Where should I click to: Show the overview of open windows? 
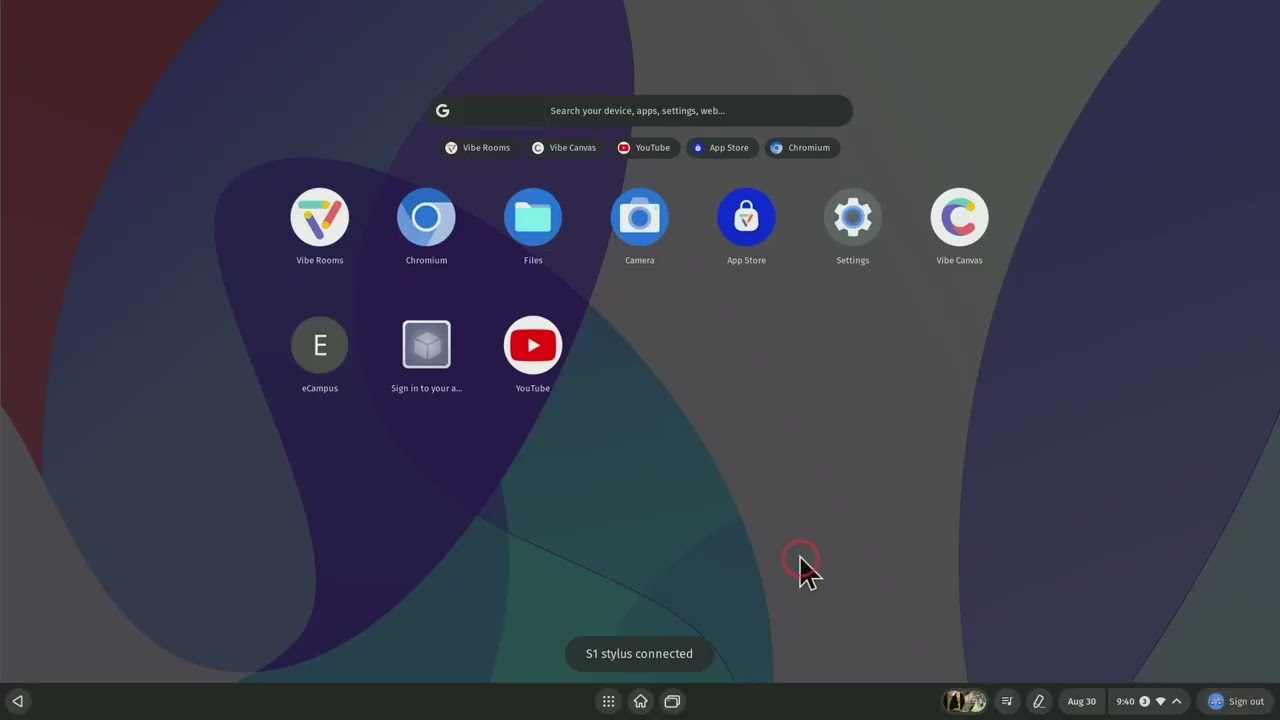pos(672,702)
